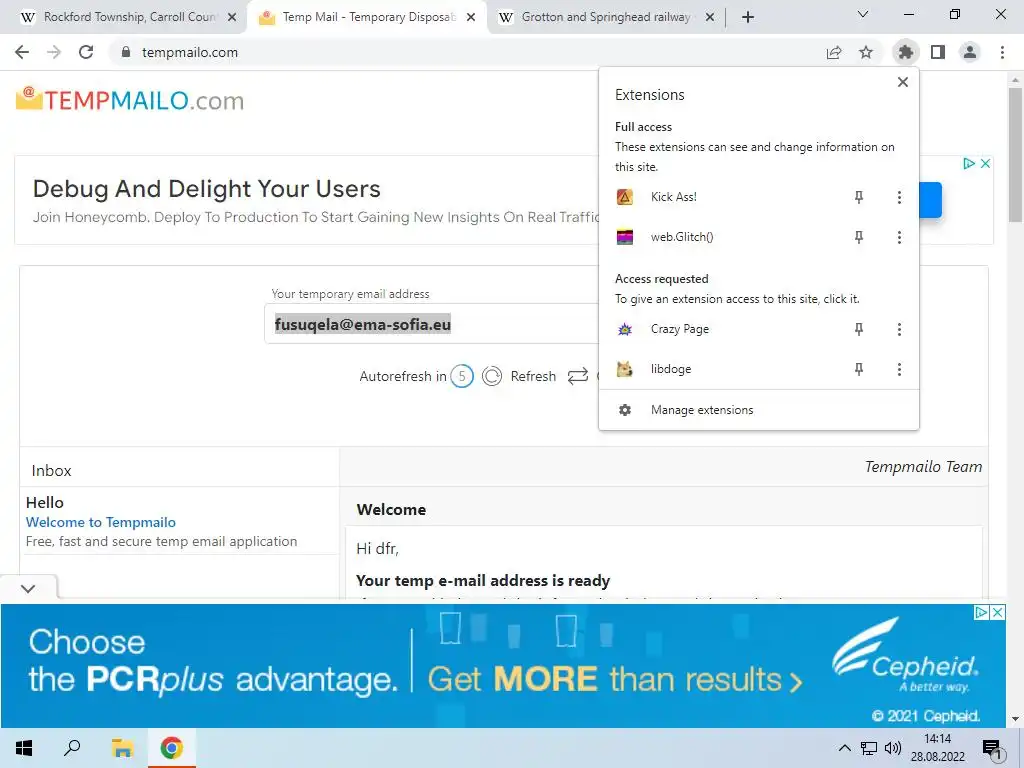Select web.Glitch() extension entry

(x=725, y=237)
